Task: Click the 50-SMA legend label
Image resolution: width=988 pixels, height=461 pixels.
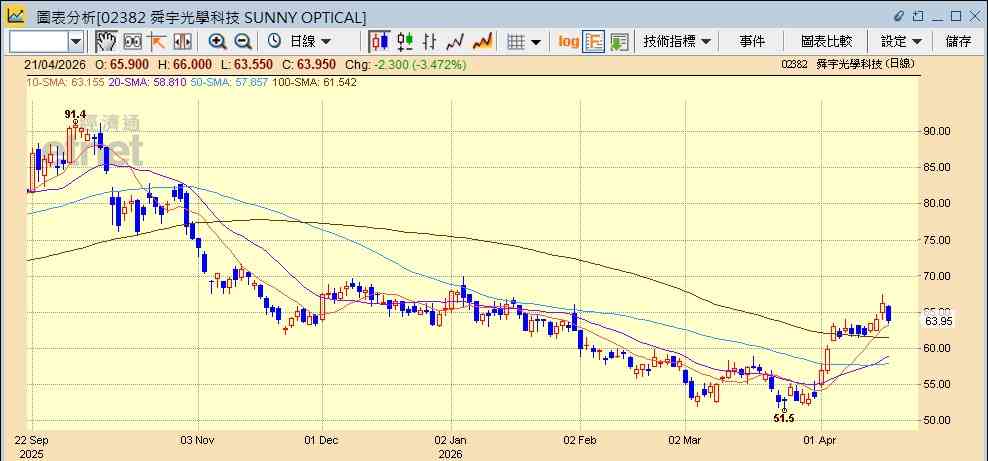Action: tap(228, 83)
